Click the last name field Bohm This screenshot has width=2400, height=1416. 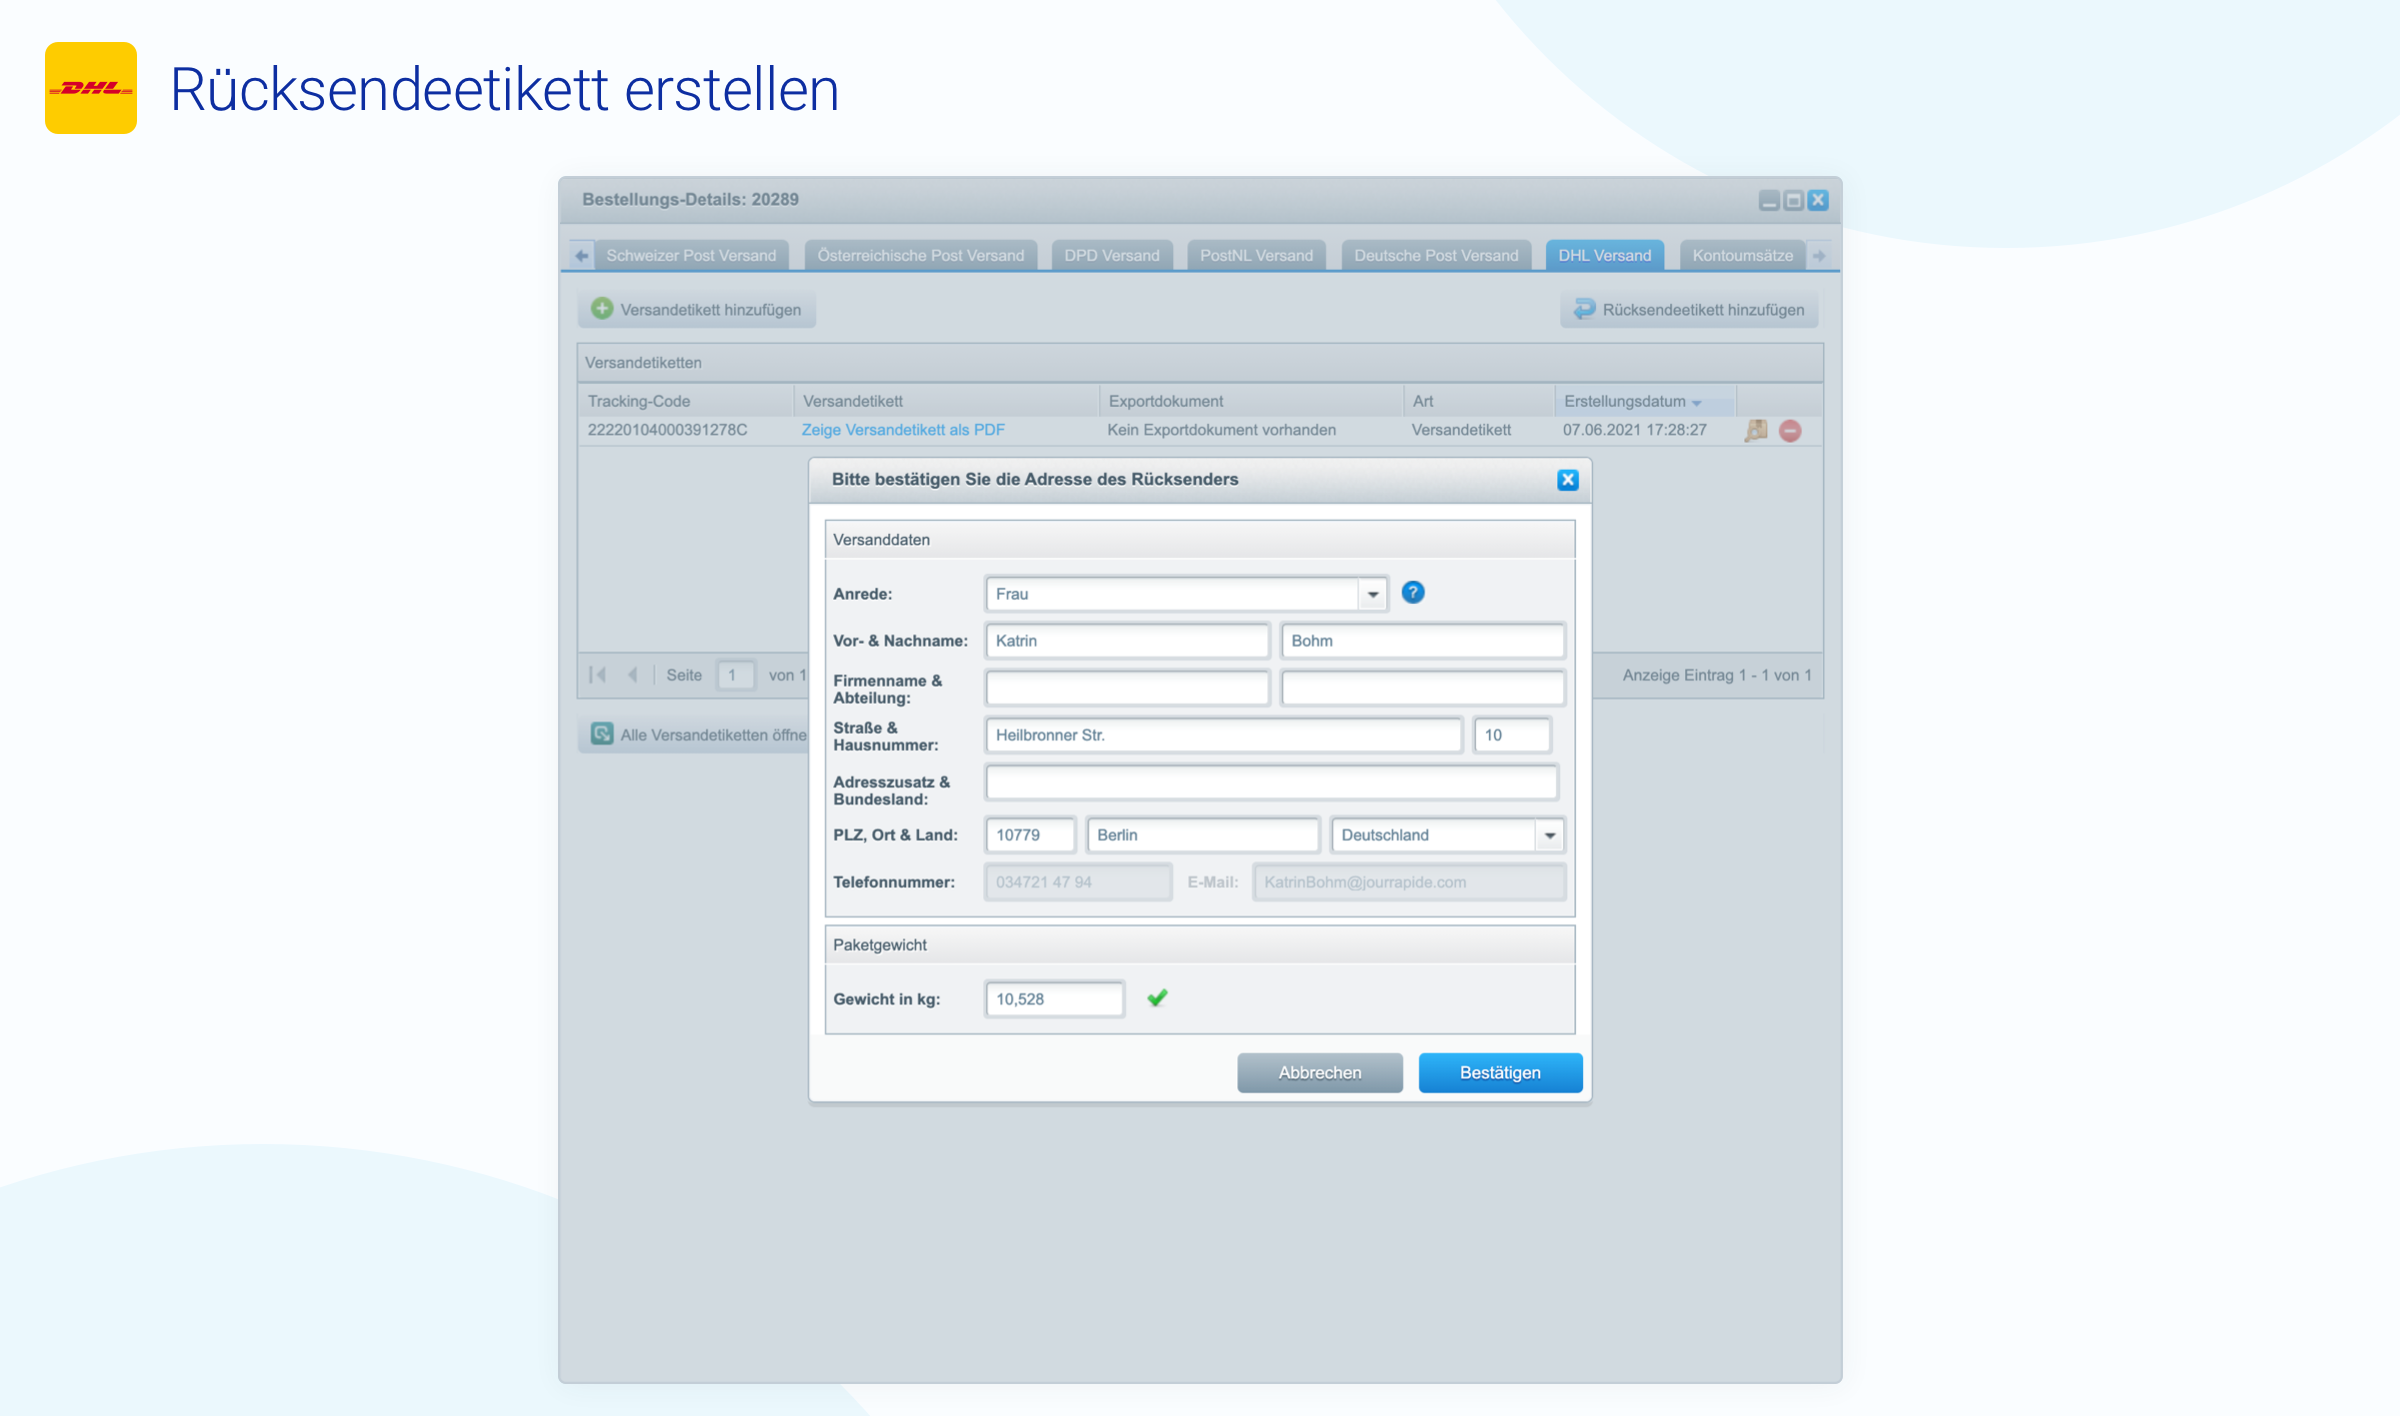[x=1422, y=641]
